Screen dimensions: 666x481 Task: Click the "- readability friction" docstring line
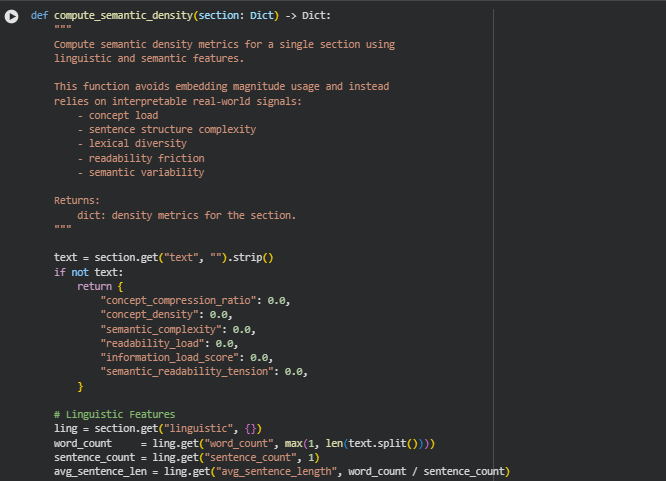[140, 158]
